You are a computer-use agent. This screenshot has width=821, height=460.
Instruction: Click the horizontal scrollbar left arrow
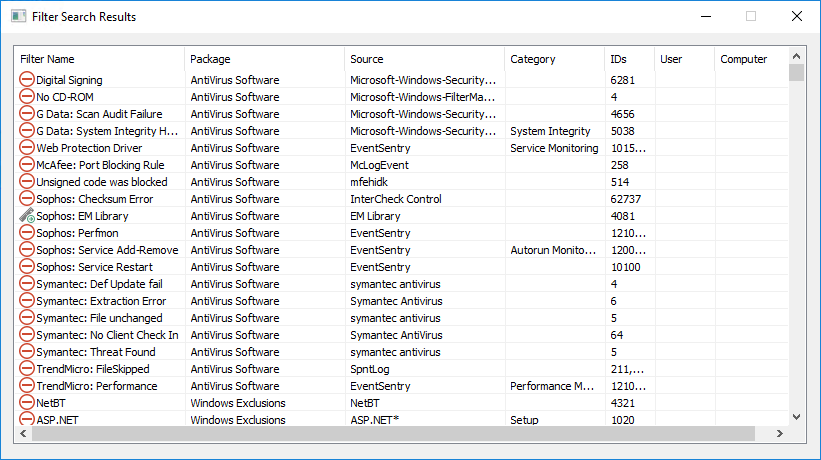coord(23,433)
